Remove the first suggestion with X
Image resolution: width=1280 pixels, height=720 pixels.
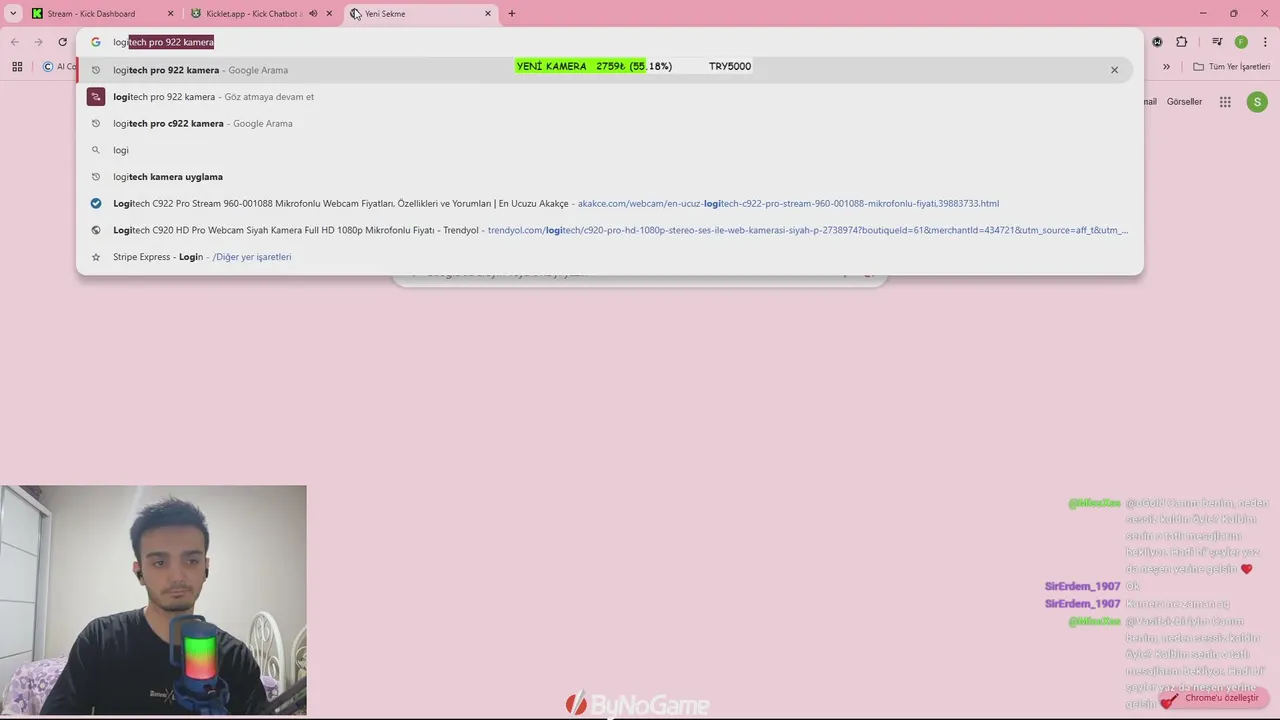pyautogui.click(x=1114, y=70)
